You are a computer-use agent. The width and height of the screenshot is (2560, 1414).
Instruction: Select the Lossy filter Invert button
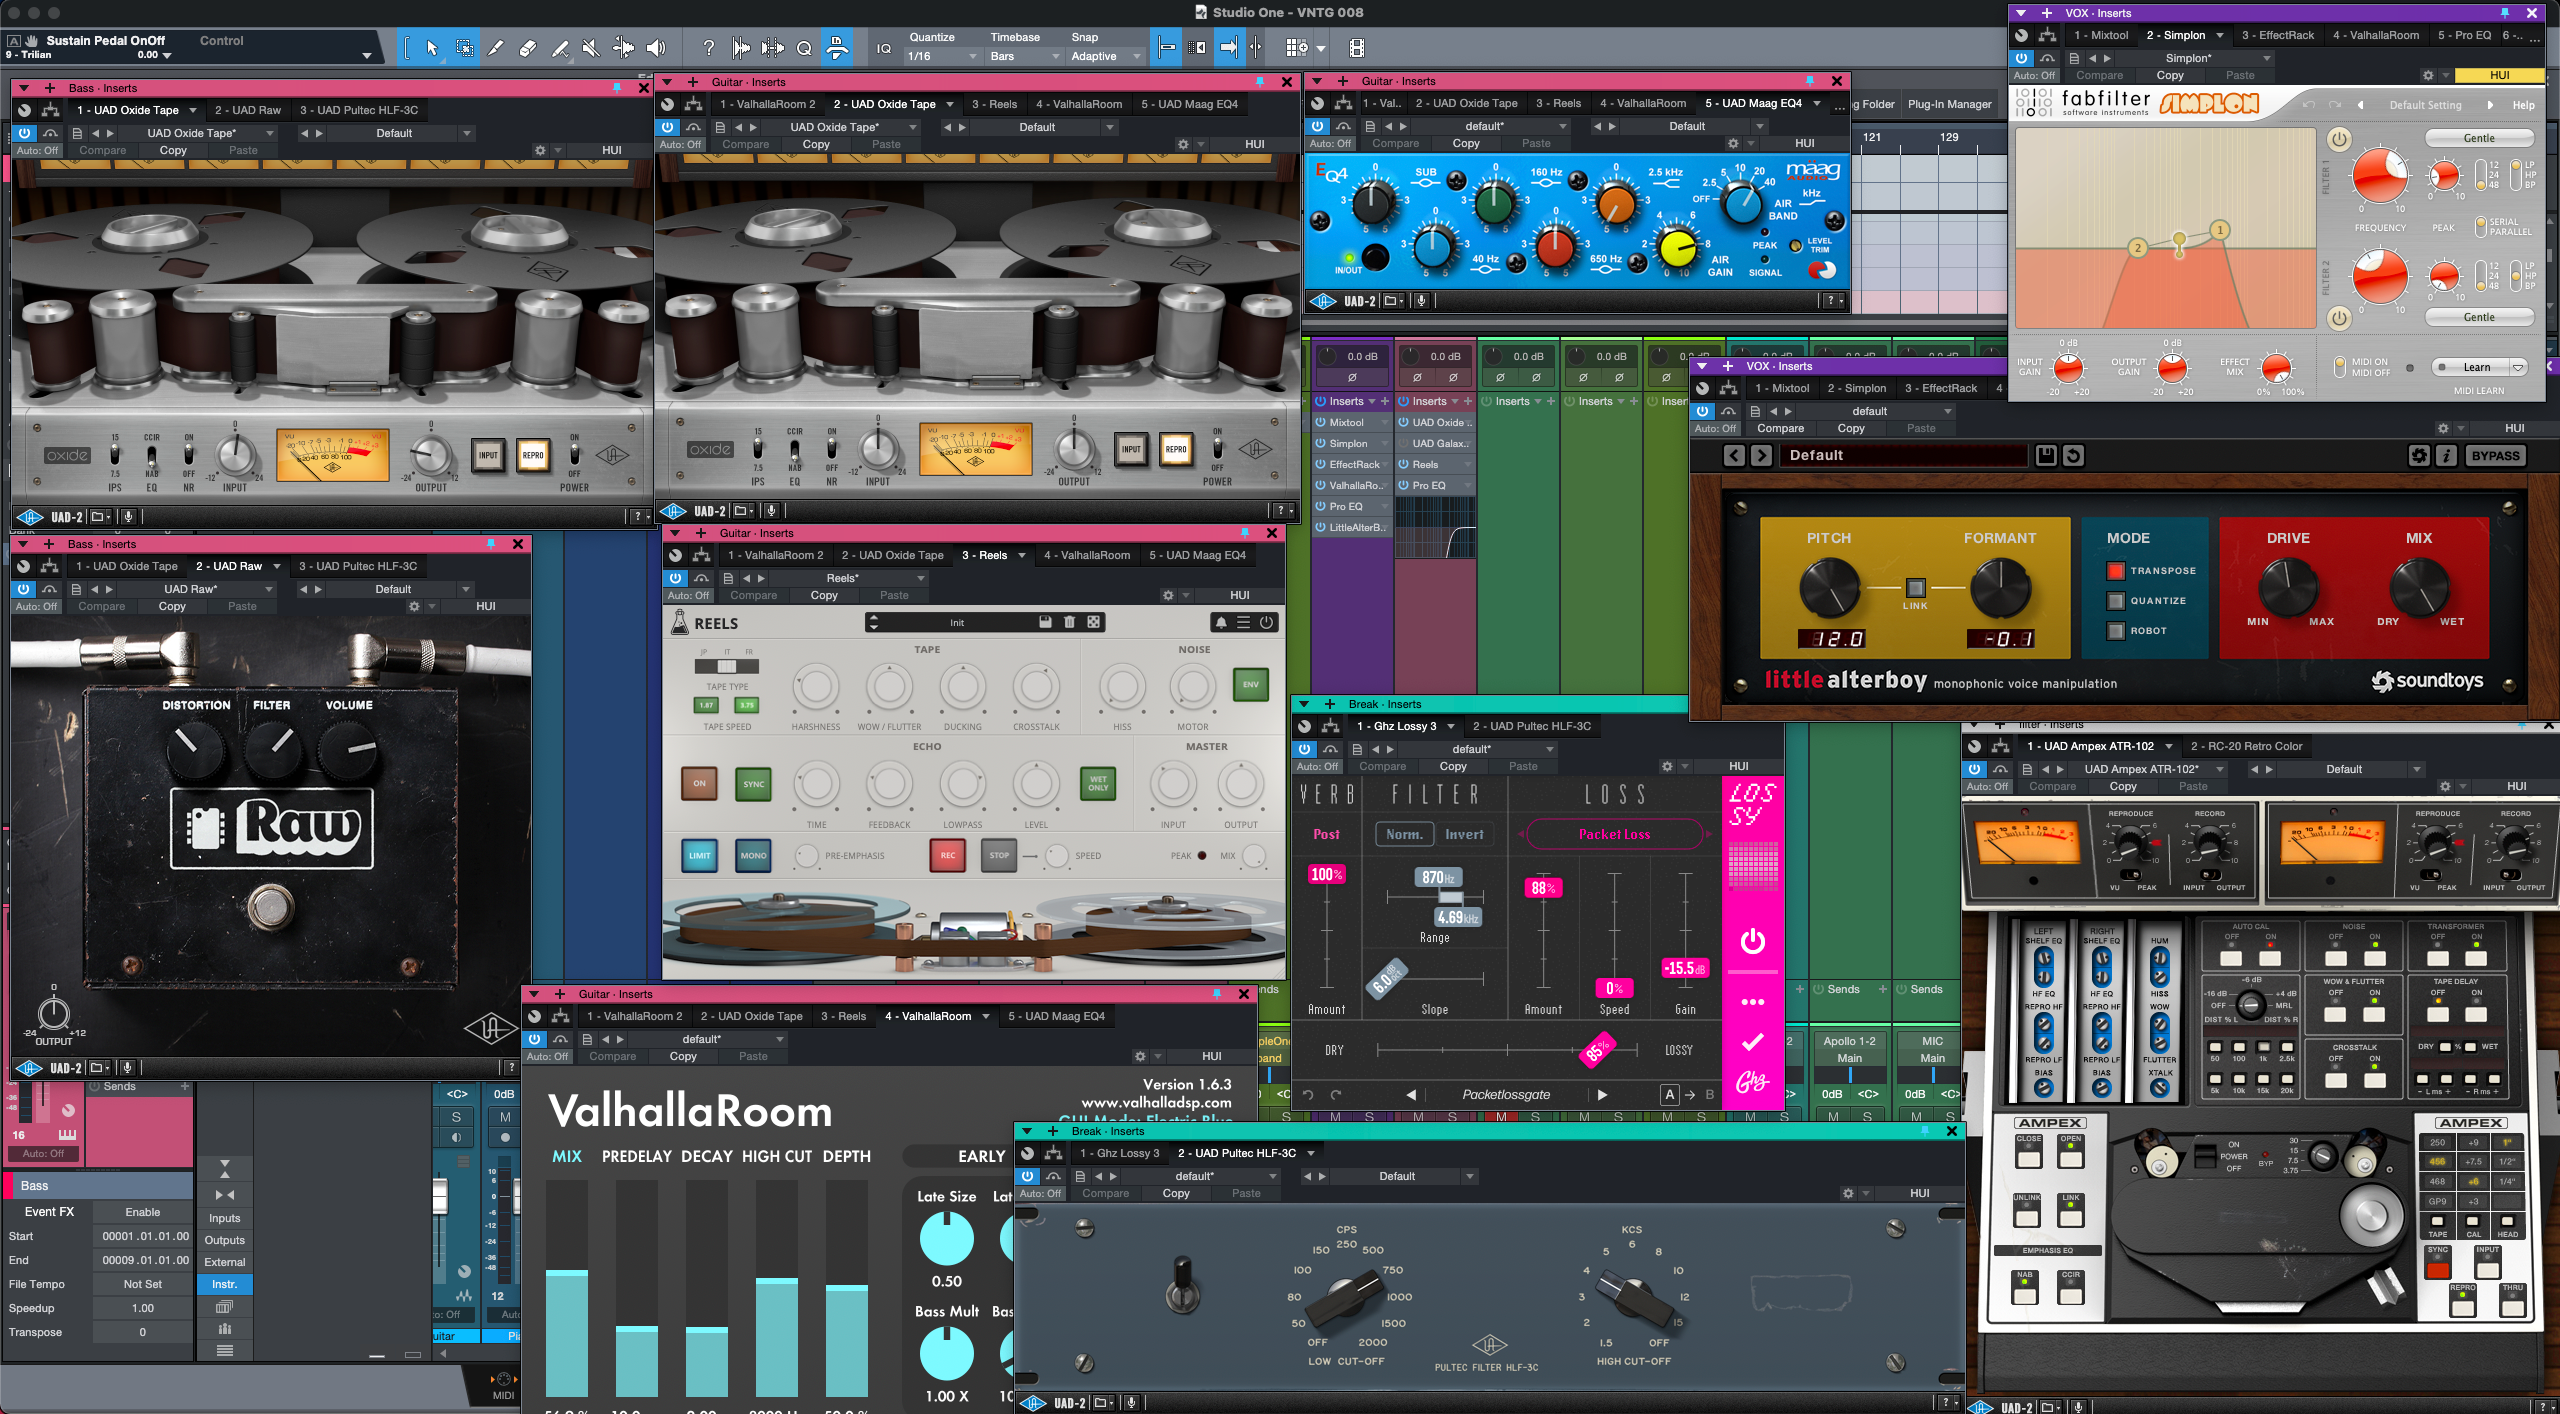(1464, 834)
